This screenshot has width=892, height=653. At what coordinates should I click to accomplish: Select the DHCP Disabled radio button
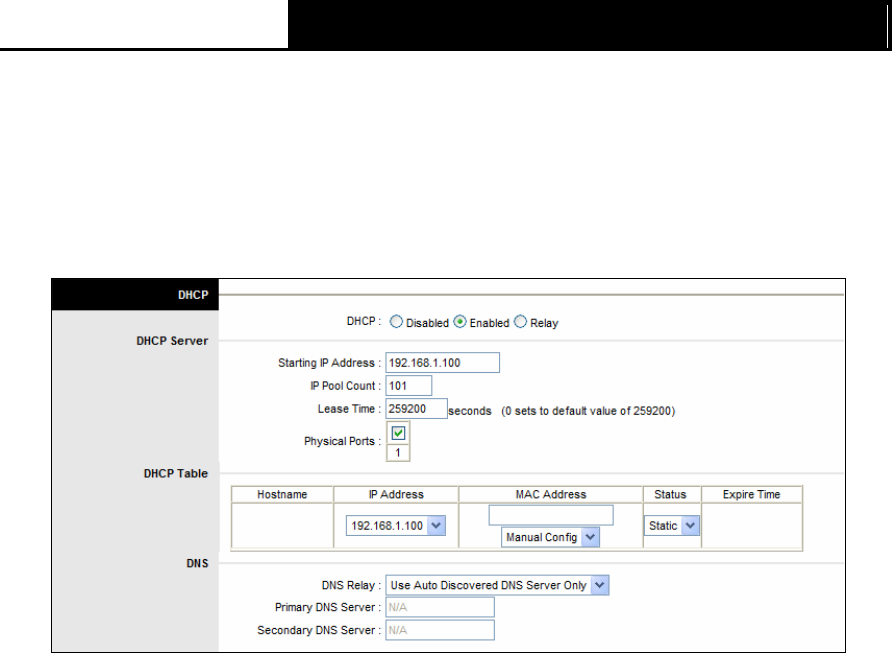point(396,322)
